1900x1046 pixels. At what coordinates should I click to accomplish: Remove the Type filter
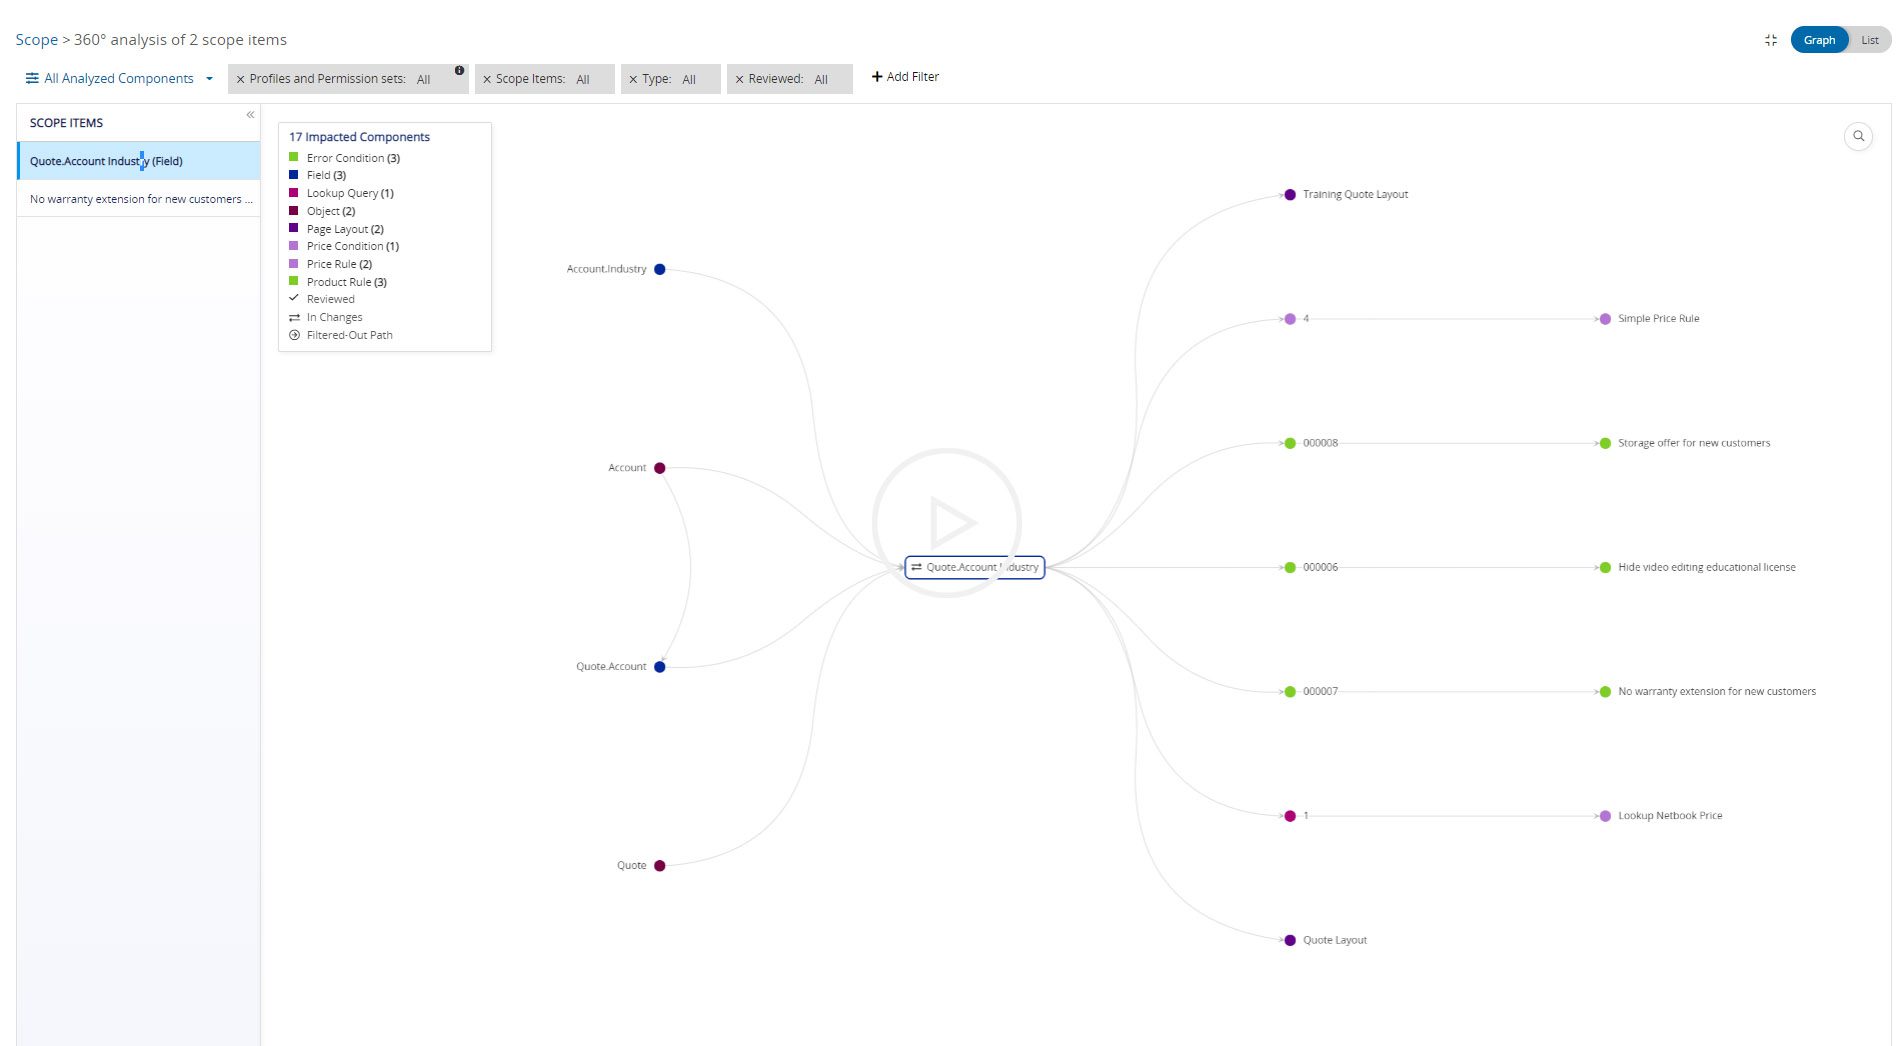point(633,79)
